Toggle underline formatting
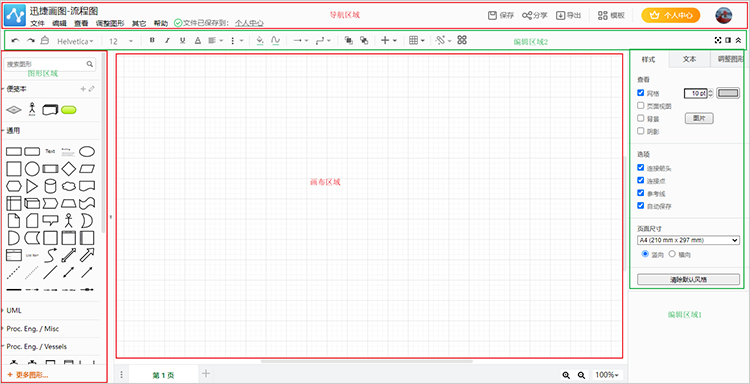The width and height of the screenshot is (750, 384). click(x=182, y=41)
